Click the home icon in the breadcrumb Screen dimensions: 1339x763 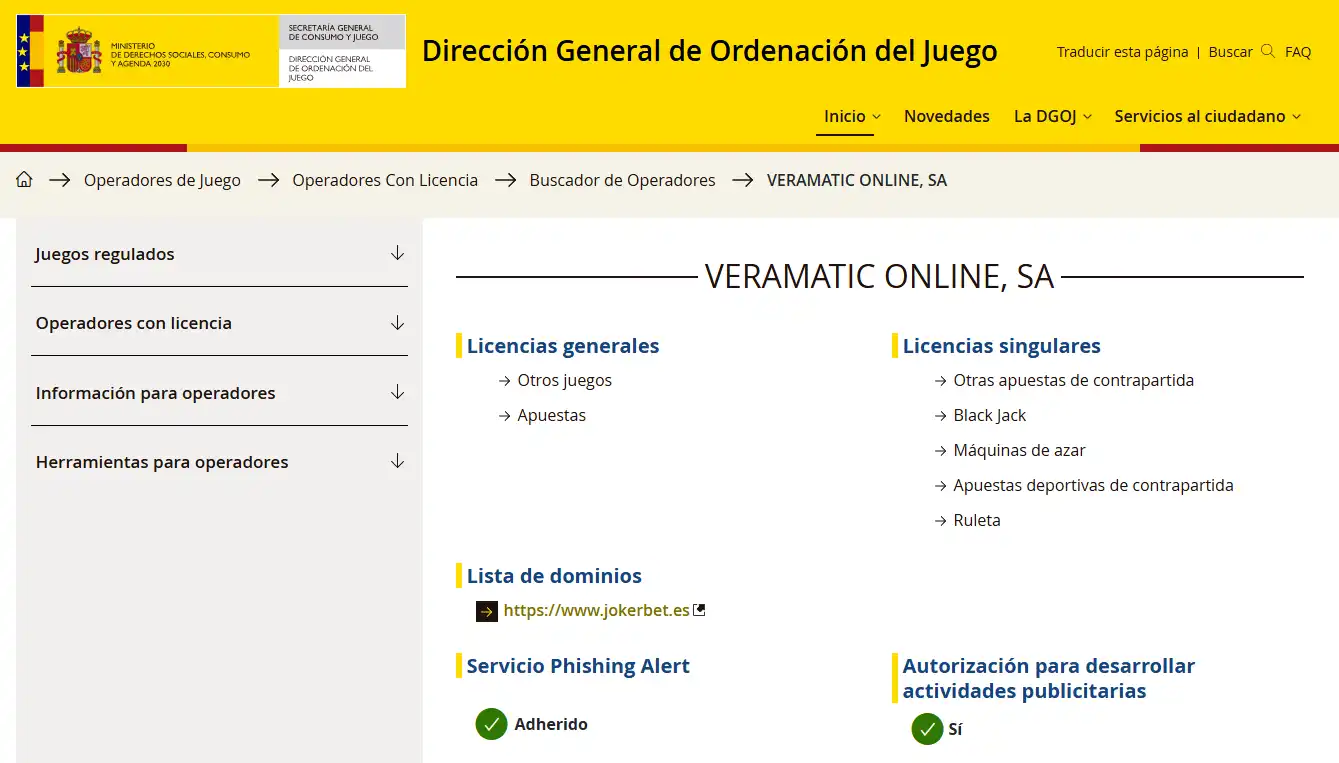(24, 180)
